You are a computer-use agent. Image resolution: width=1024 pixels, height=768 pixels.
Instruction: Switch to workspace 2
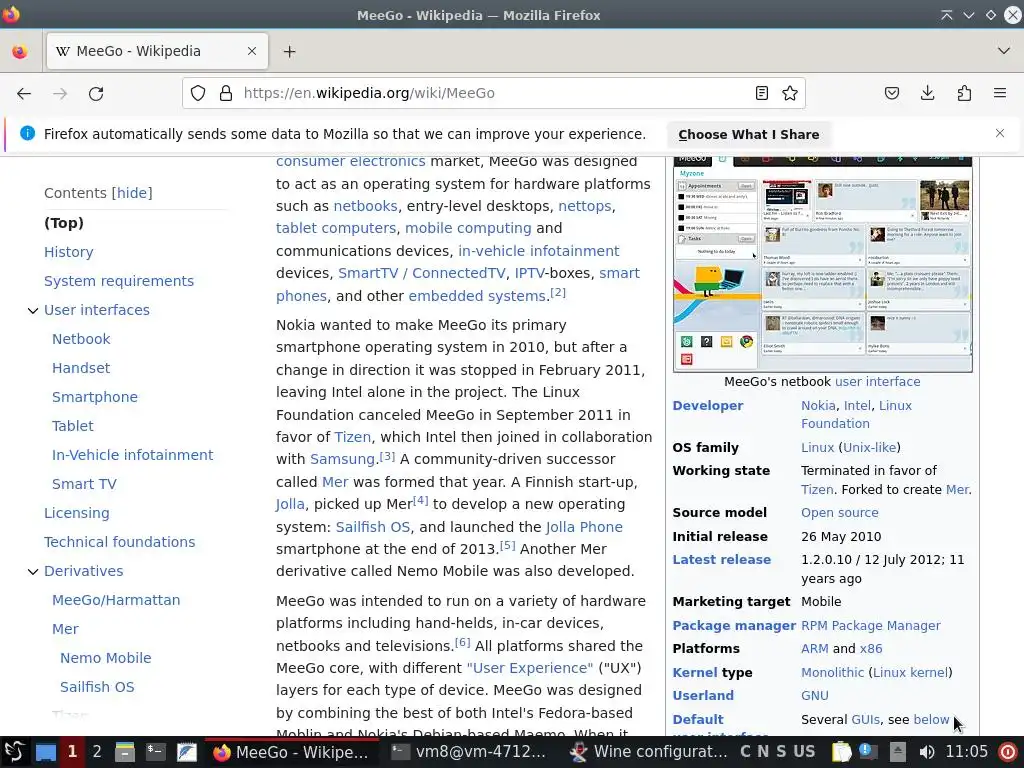[x=97, y=752]
